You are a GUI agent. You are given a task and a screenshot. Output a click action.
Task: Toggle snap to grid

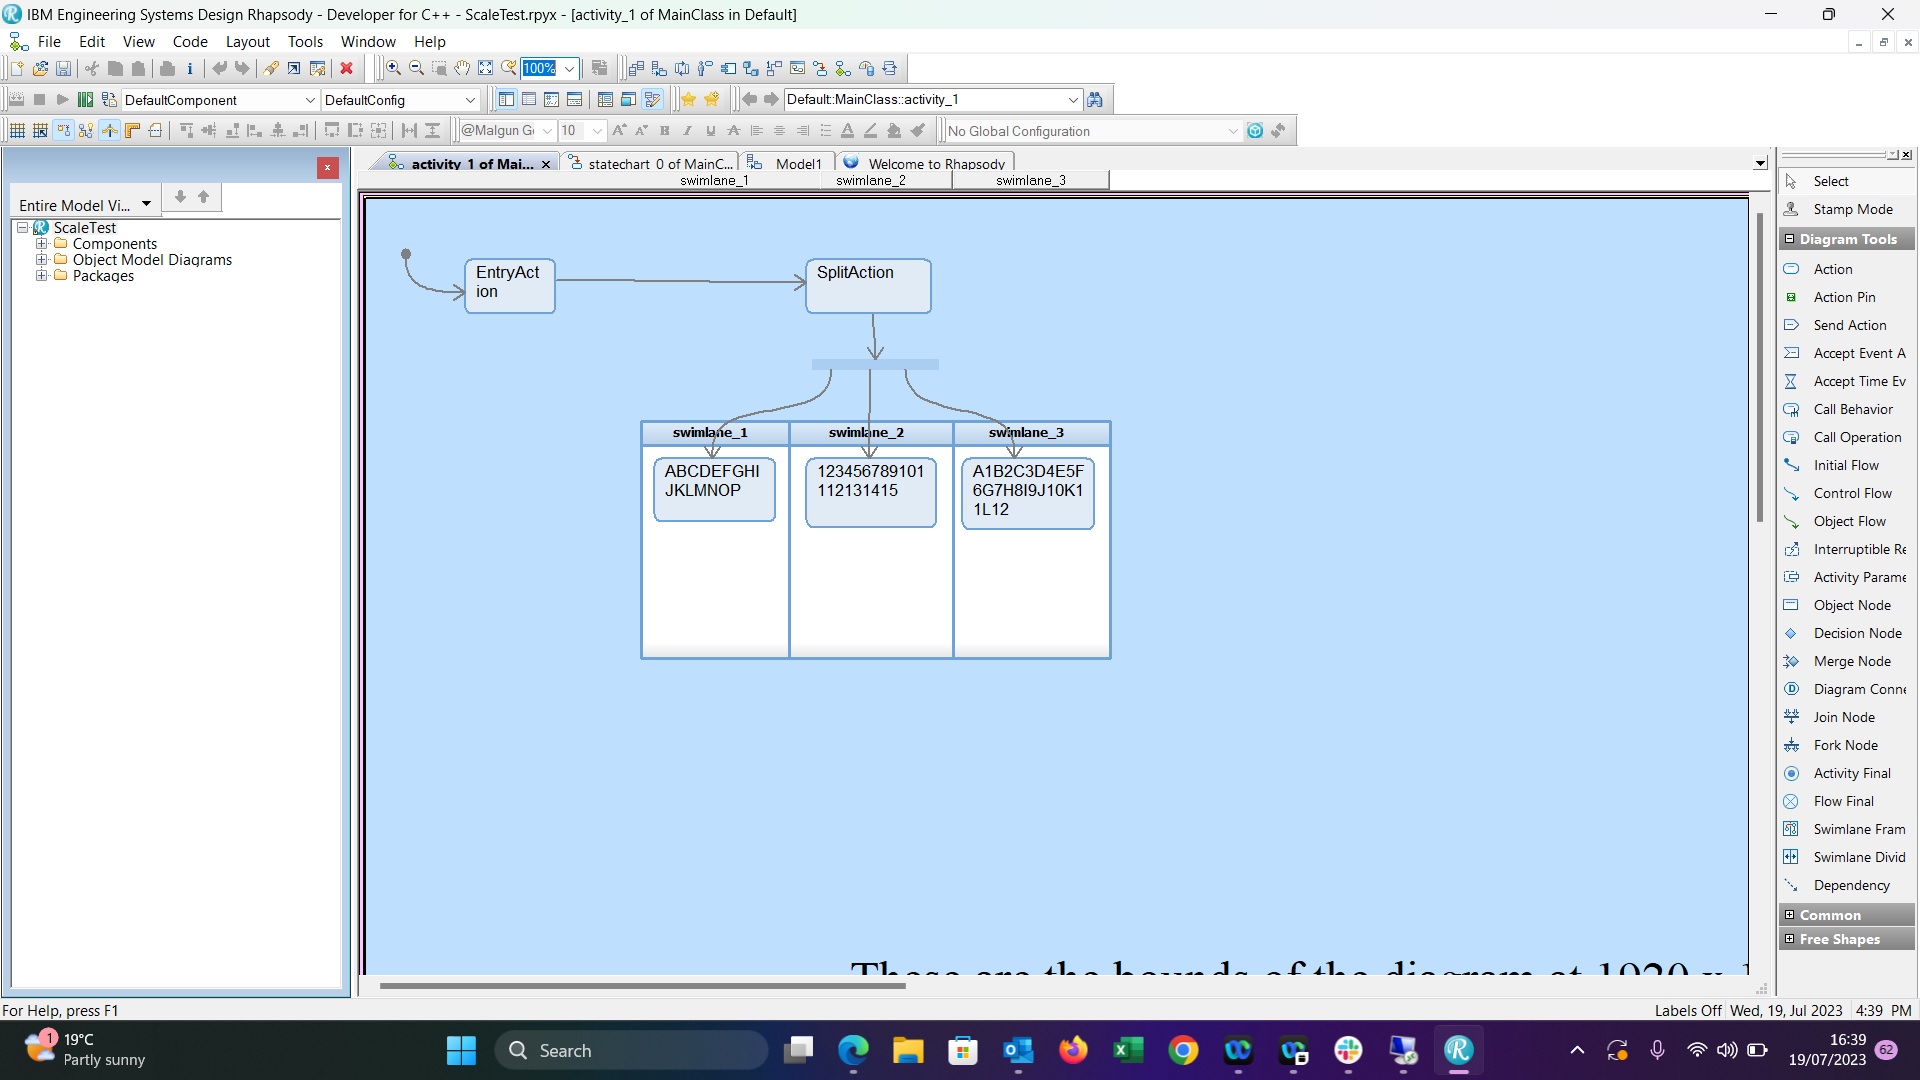(x=40, y=131)
